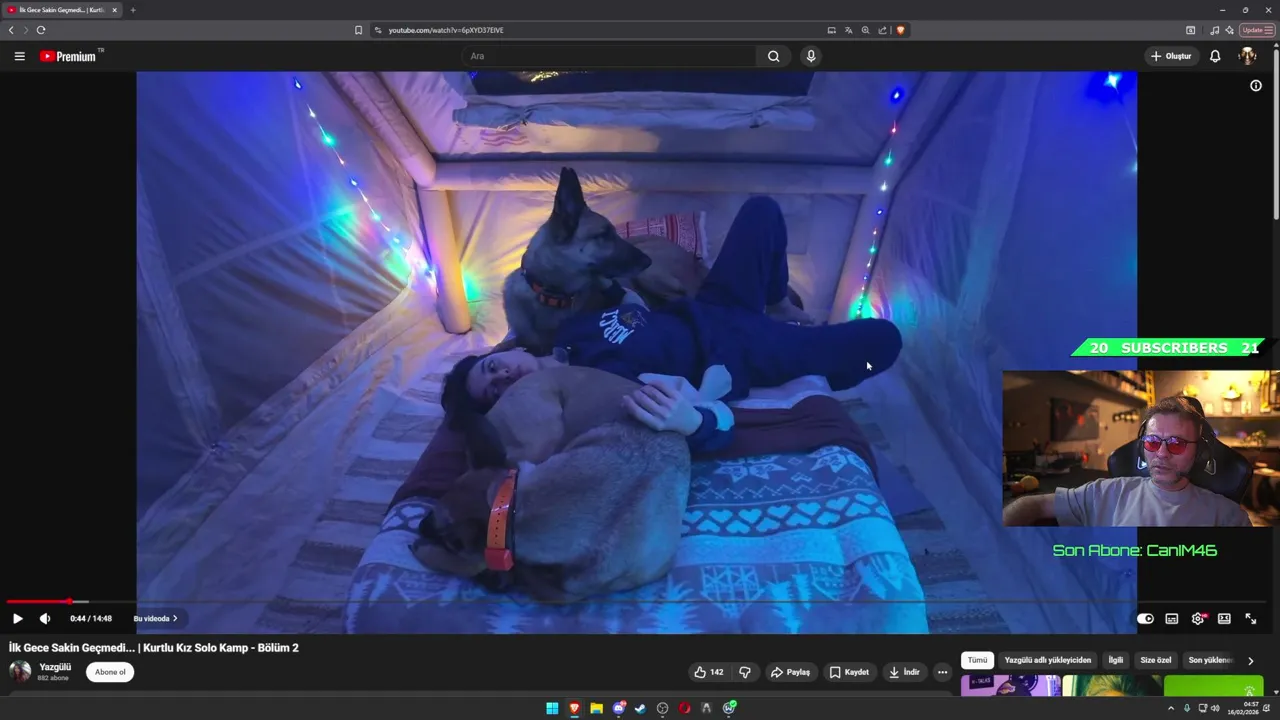This screenshot has height=720, width=1280.
Task: Open Brave Shields lion icon
Action: click(x=900, y=30)
